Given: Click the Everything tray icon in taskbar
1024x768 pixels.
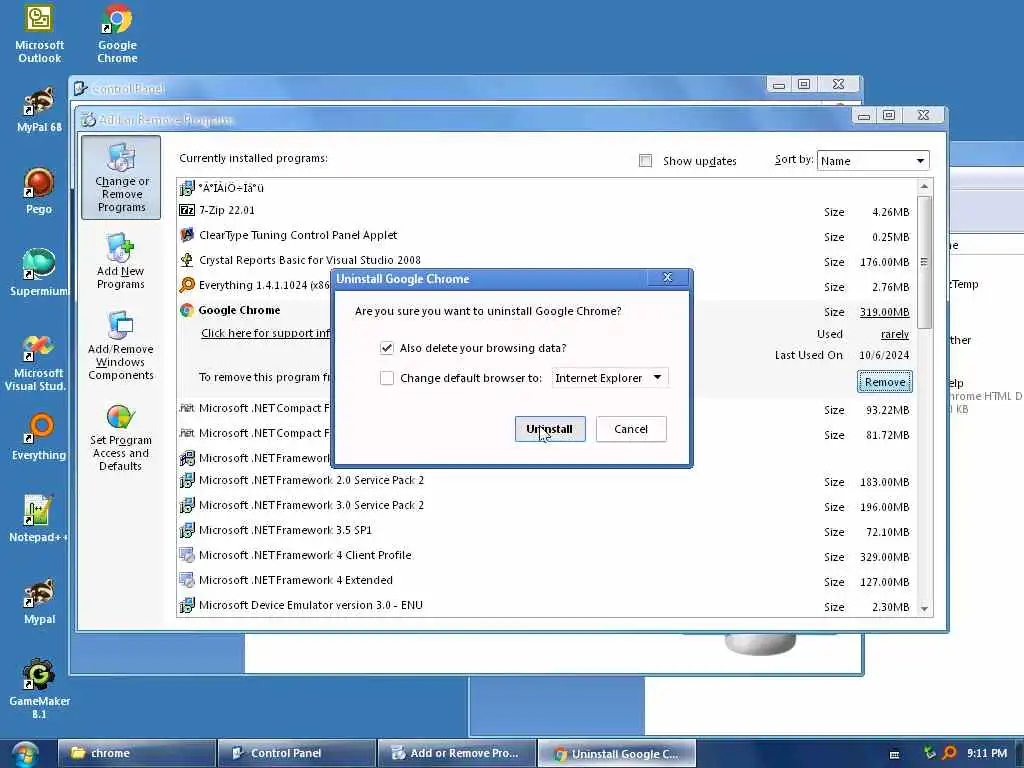Looking at the screenshot, I should (x=950, y=753).
